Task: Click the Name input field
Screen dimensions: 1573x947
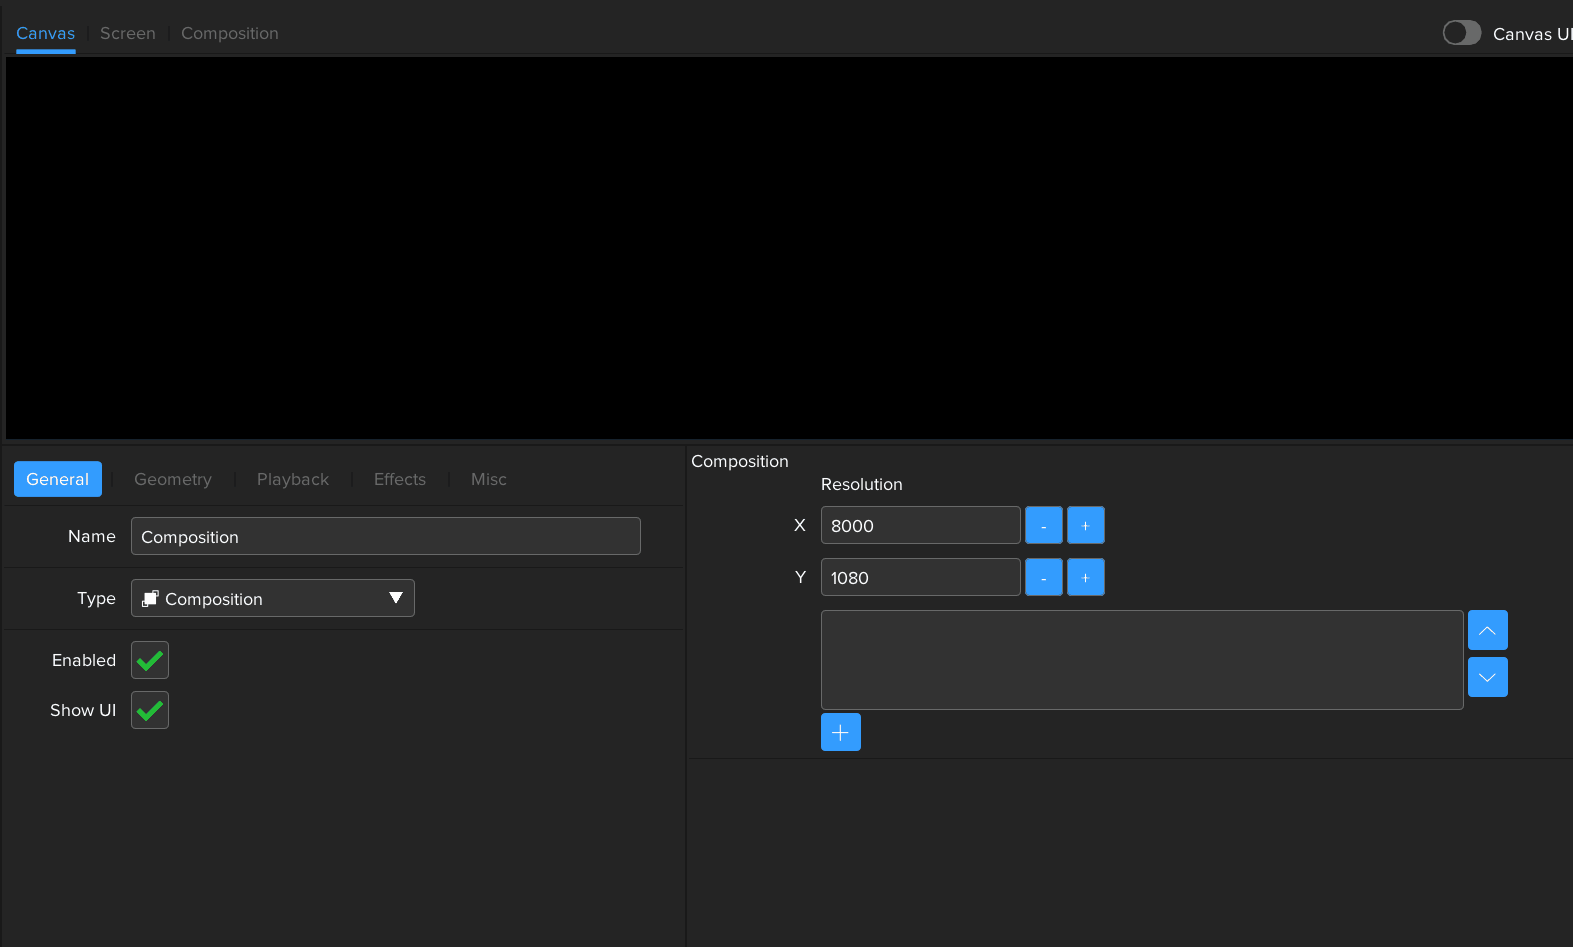Action: click(x=385, y=536)
